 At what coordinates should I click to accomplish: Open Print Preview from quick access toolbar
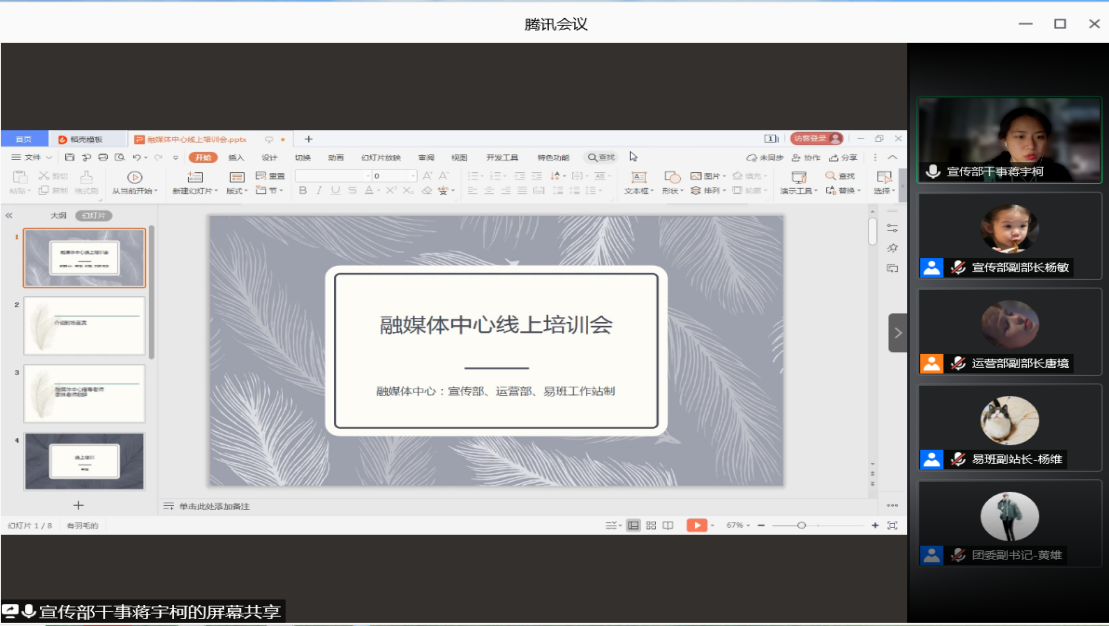(x=120, y=157)
